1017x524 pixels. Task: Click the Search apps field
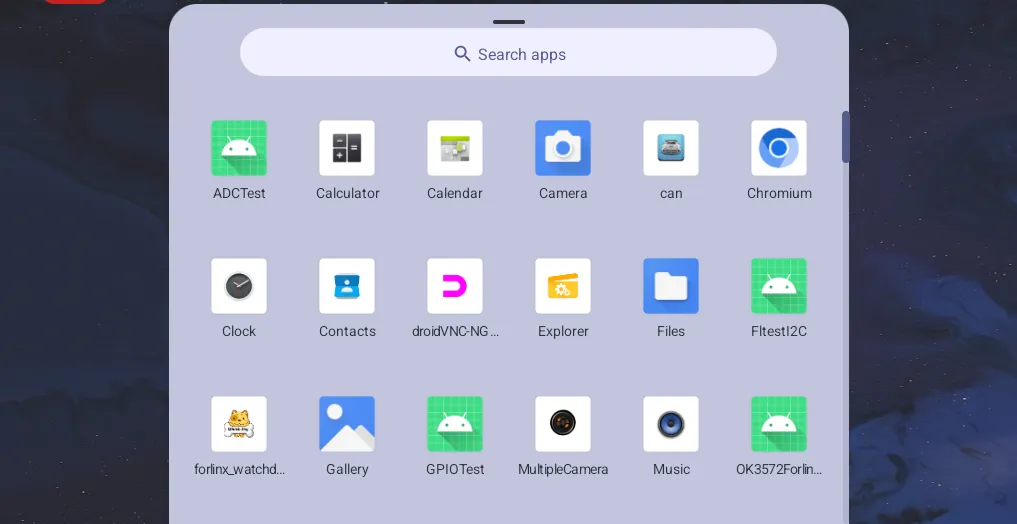(x=508, y=52)
